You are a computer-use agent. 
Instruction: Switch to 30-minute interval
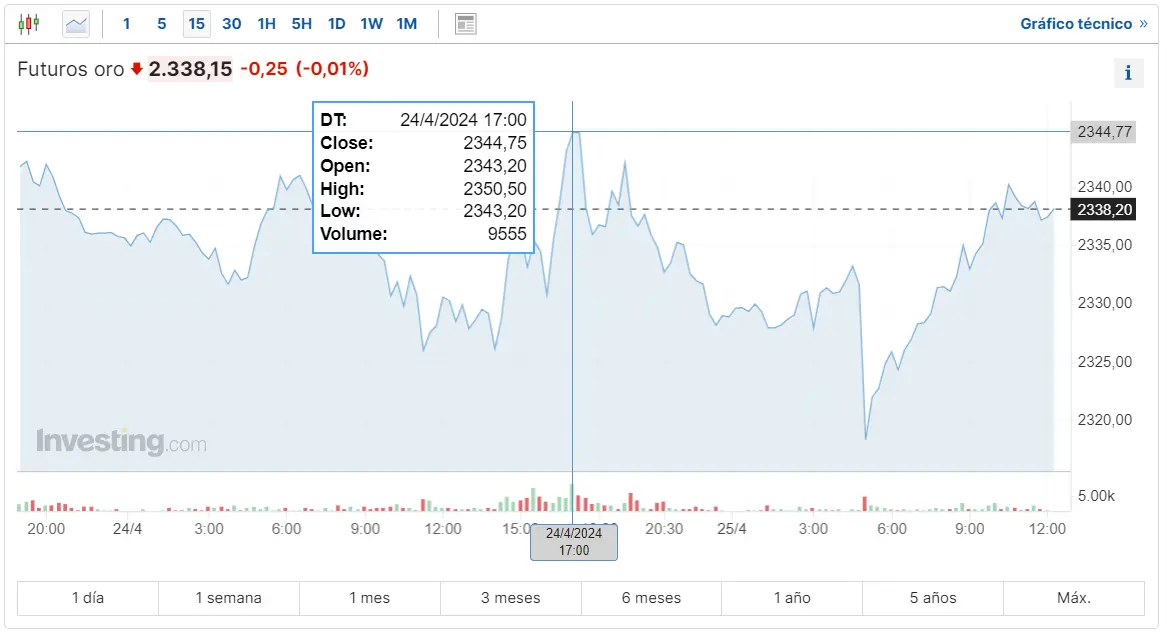pos(231,23)
